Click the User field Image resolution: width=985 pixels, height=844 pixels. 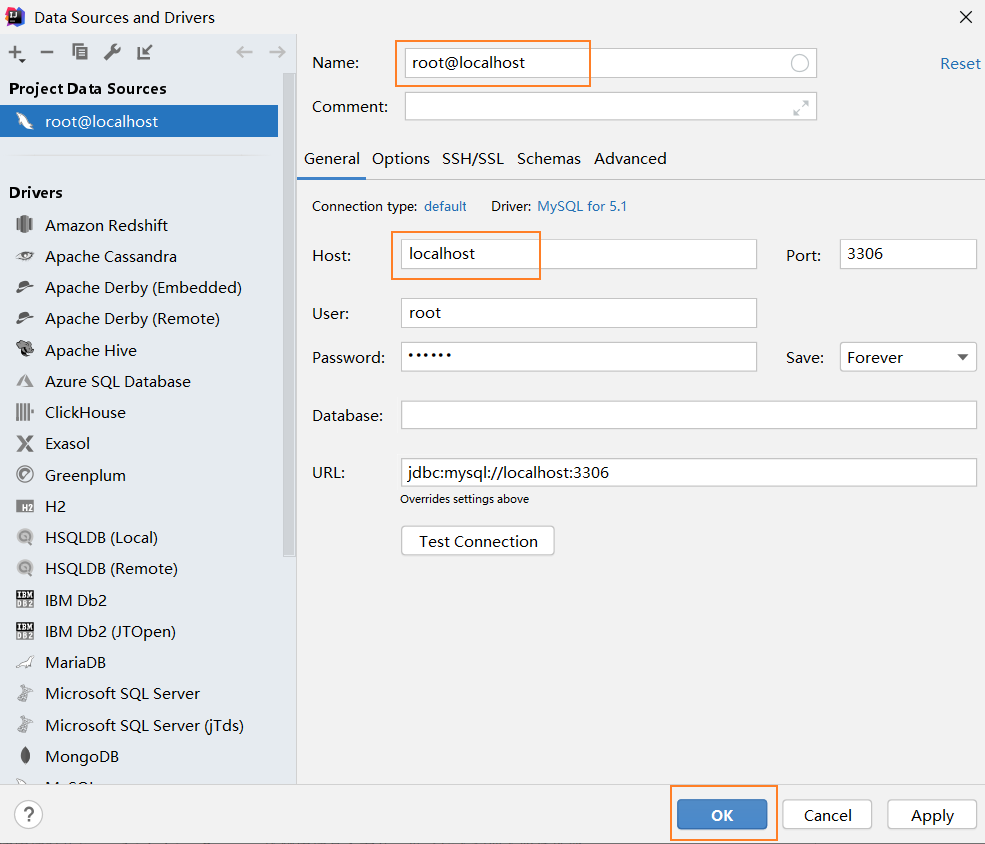(x=579, y=313)
